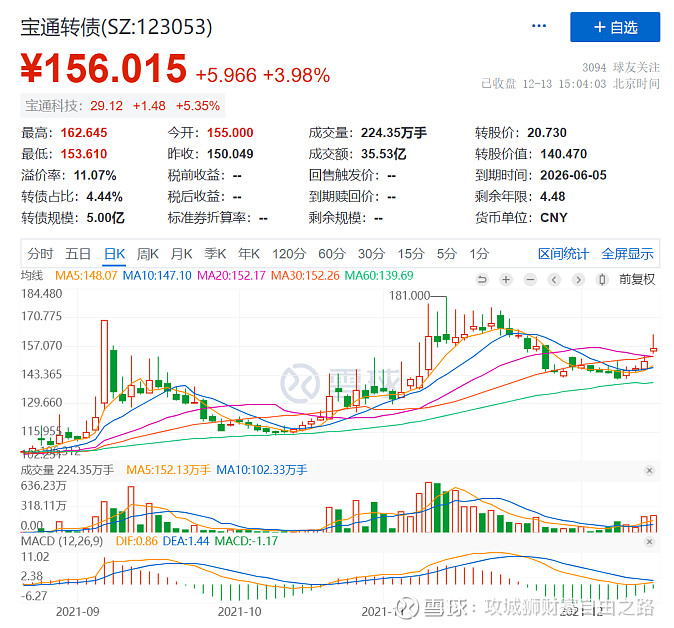This screenshot has height=628, width=674.
Task: Click the 181.000 high price marker
Action: coord(409,296)
